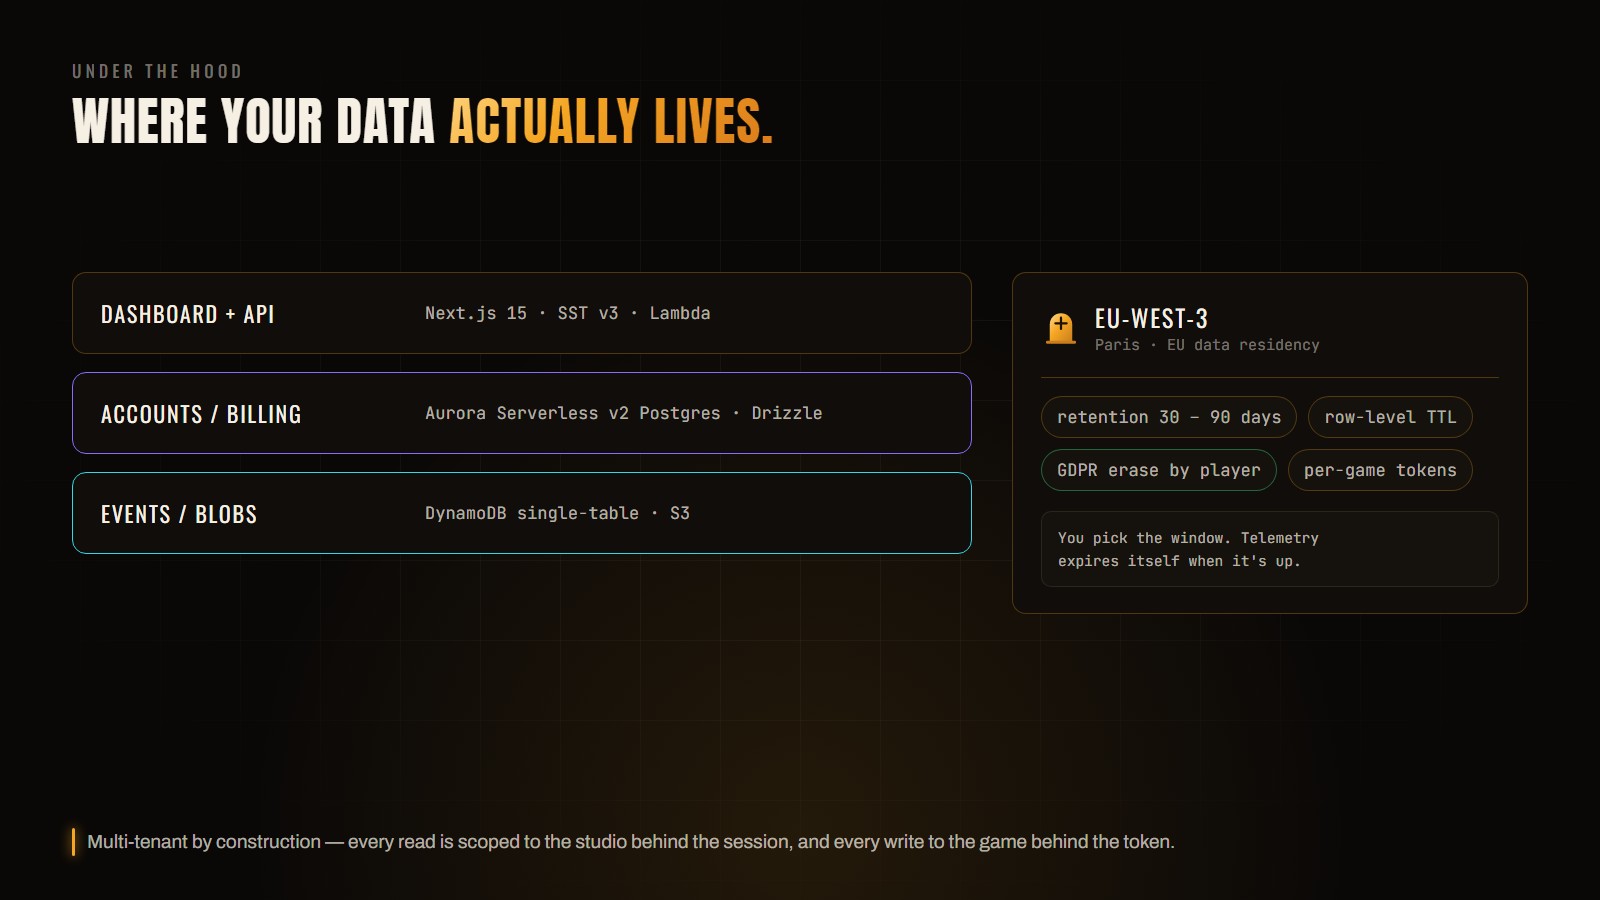Click the retention 30 – 90 days pill
Screen dimensions: 1600x900
[1169, 417]
